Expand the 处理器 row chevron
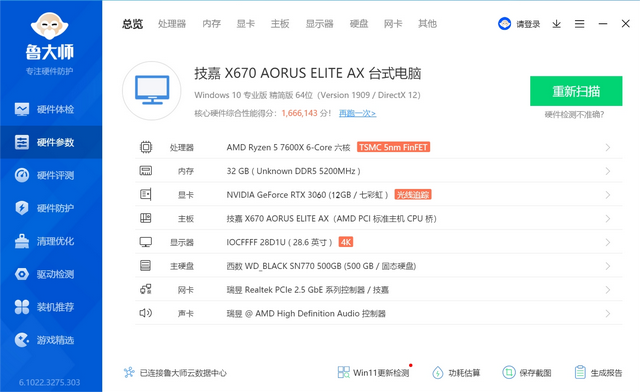Screen dimensions: 640x392 tap(608, 147)
